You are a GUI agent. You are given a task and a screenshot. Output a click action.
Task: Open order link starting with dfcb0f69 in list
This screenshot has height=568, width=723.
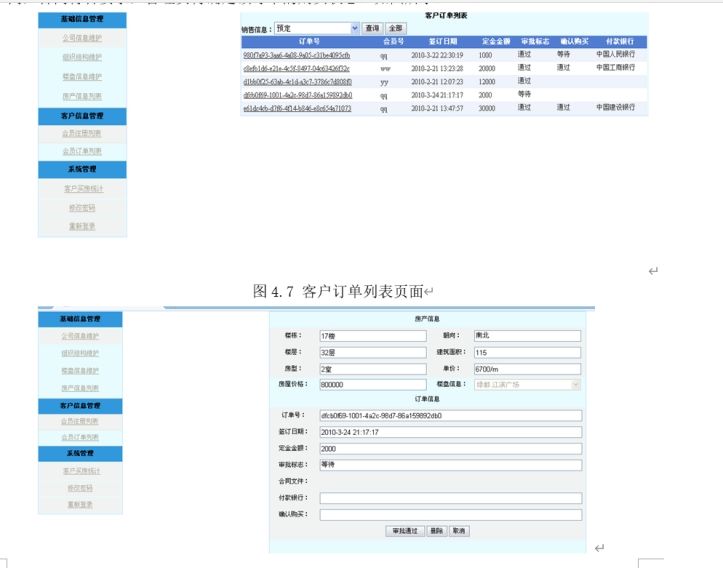point(297,95)
